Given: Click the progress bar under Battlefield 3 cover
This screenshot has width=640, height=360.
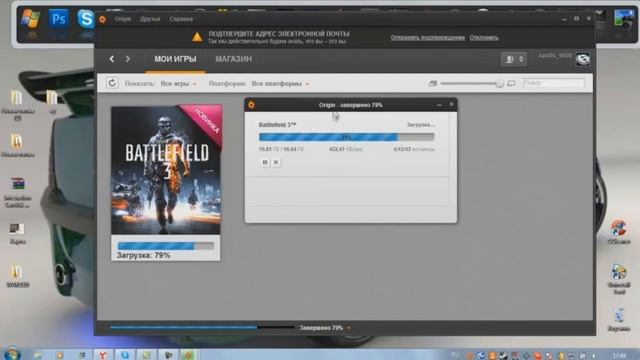Looking at the screenshot, I should click(x=166, y=246).
